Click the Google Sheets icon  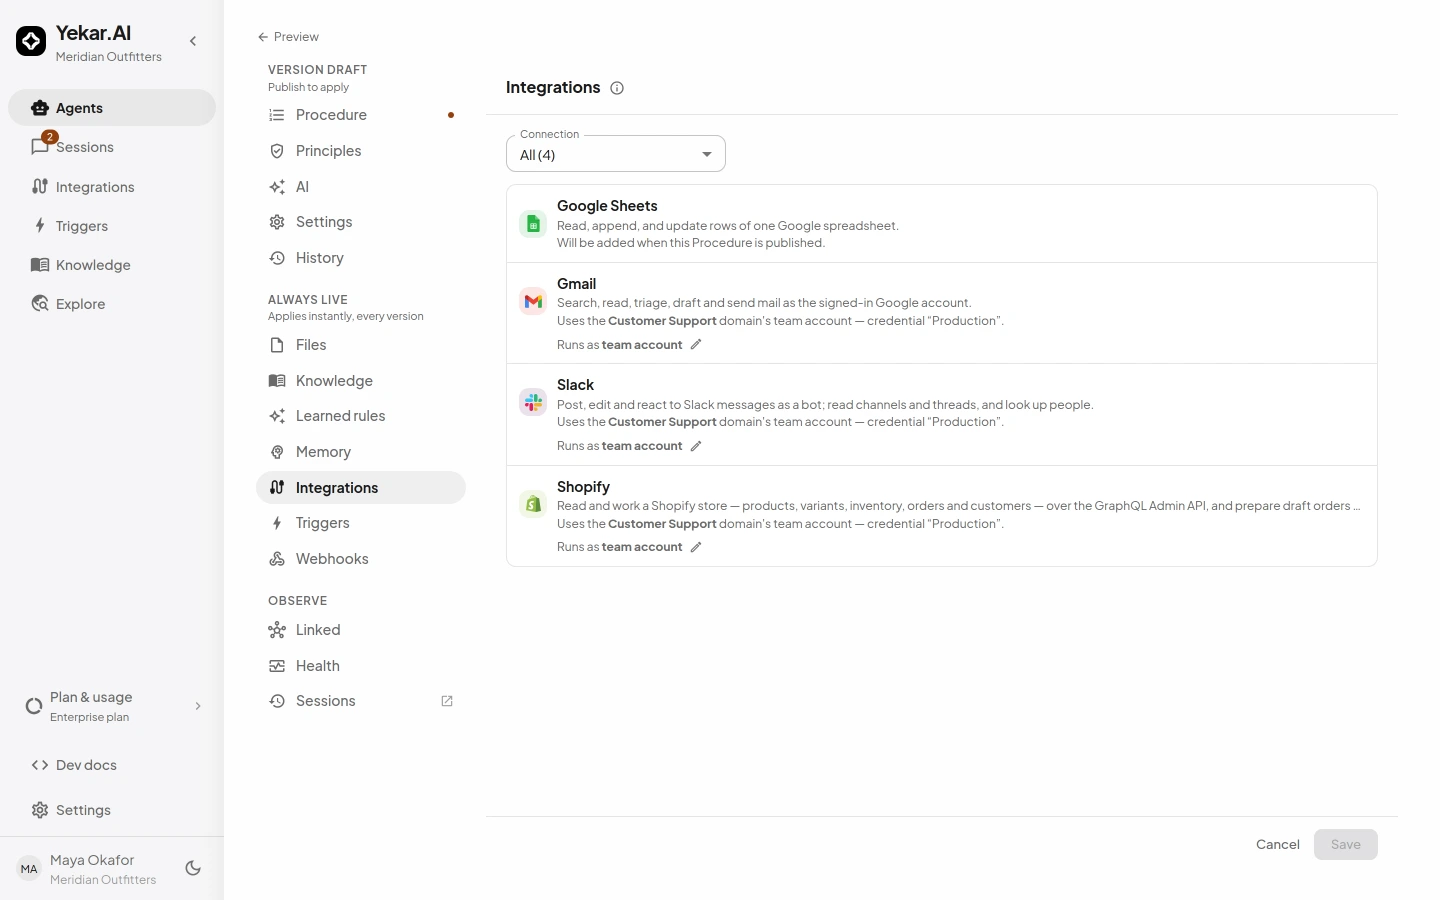pos(533,224)
